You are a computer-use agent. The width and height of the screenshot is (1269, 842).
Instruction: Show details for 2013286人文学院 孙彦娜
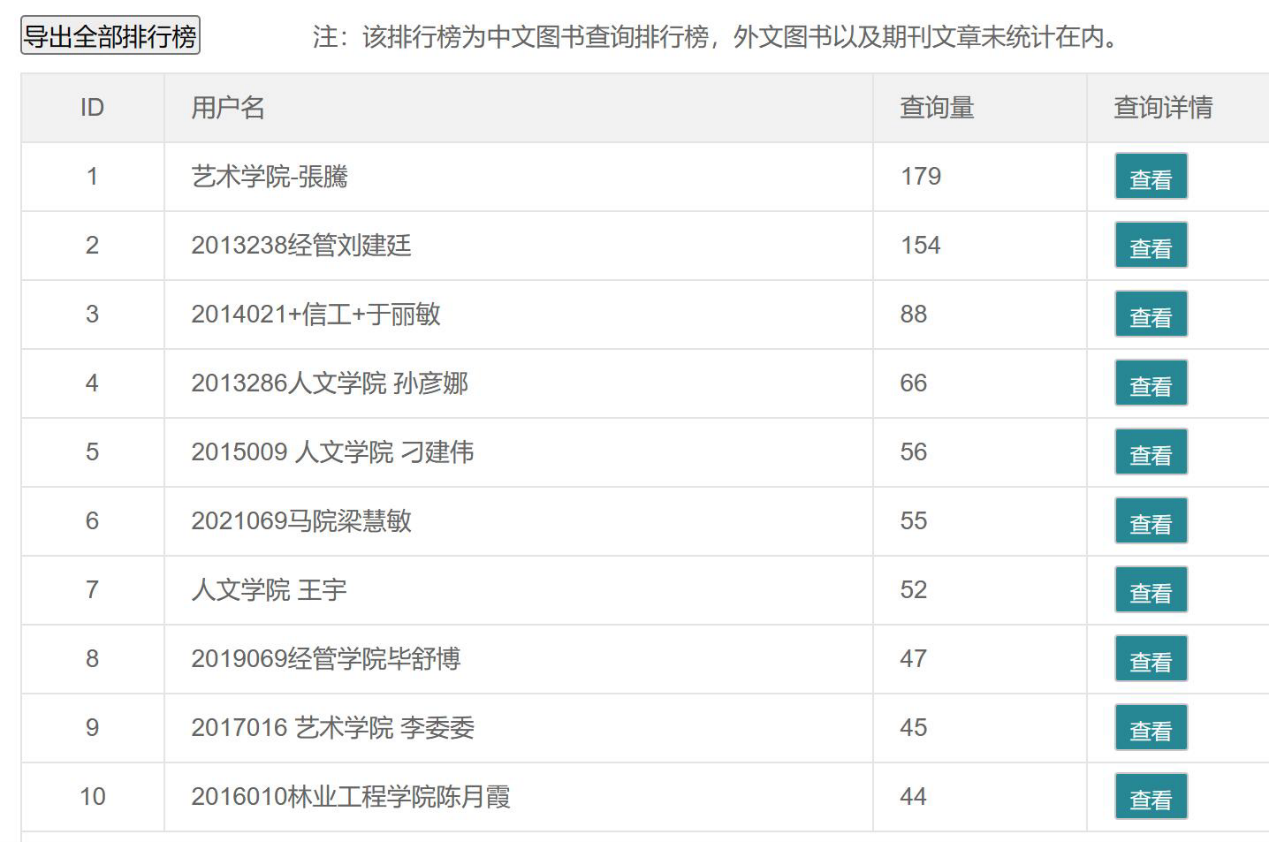click(x=1150, y=384)
